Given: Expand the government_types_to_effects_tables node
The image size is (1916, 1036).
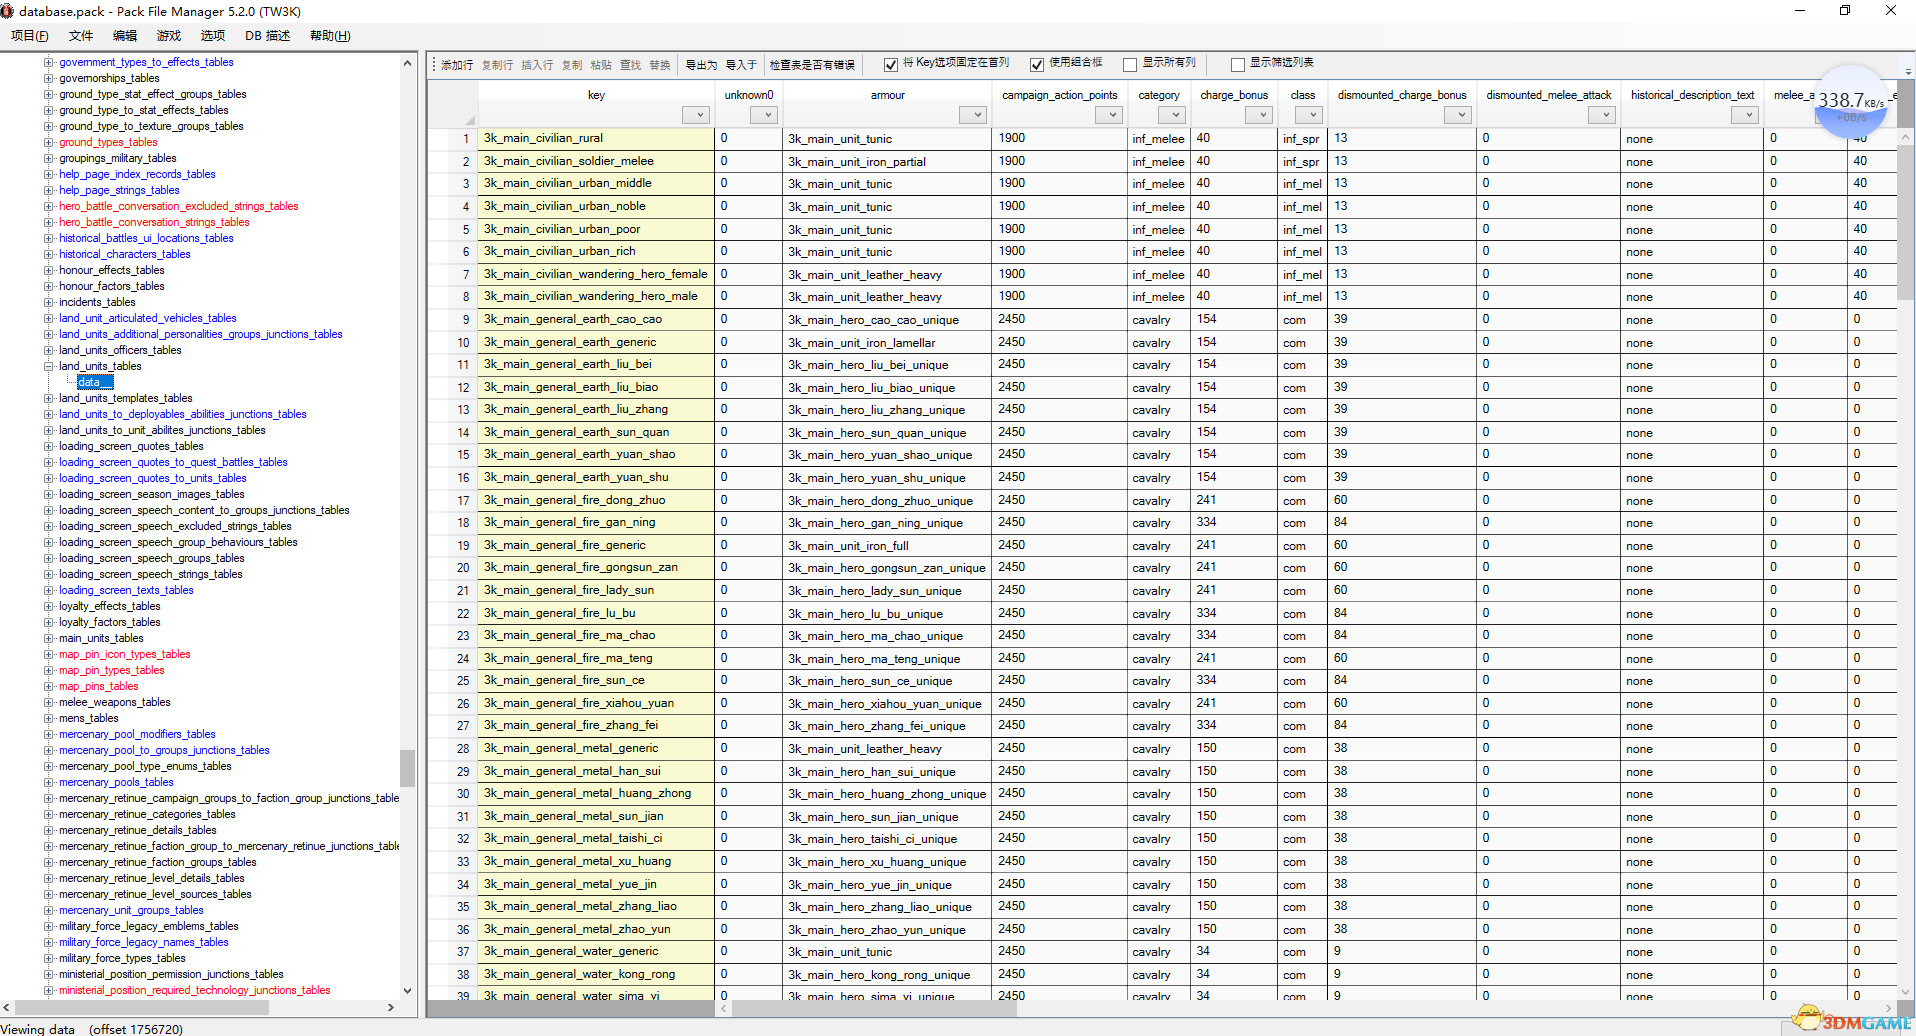Looking at the screenshot, I should click(x=48, y=62).
